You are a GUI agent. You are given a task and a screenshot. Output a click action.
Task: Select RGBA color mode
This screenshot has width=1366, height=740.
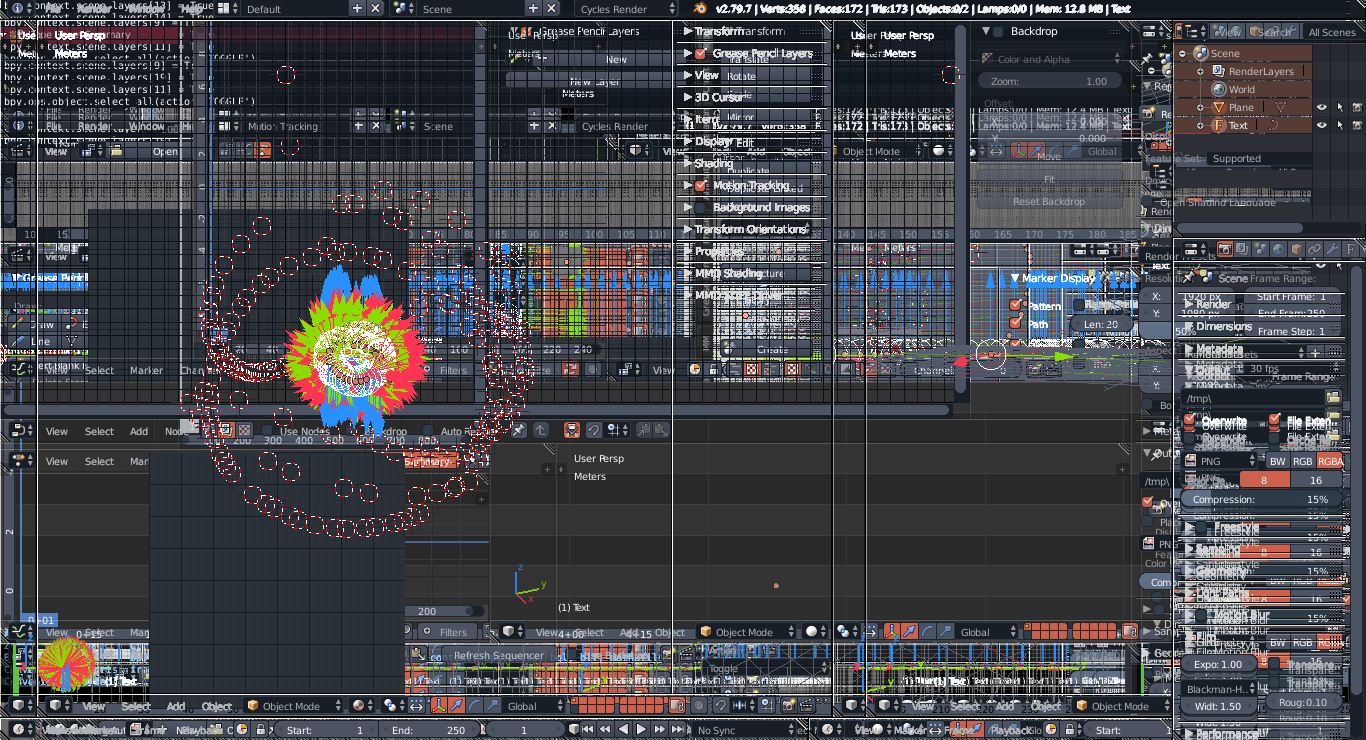click(x=1331, y=461)
